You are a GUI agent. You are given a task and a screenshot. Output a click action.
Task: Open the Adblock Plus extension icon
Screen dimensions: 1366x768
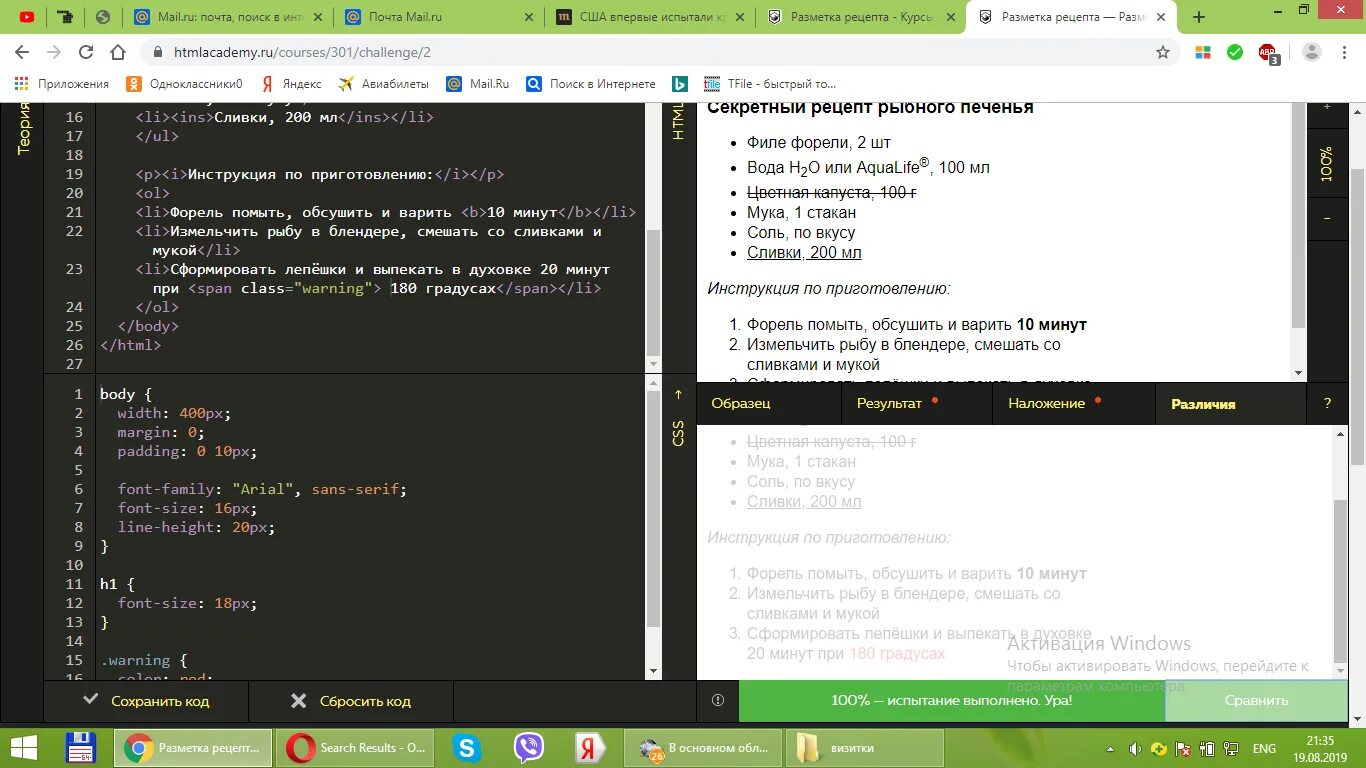click(x=1268, y=53)
